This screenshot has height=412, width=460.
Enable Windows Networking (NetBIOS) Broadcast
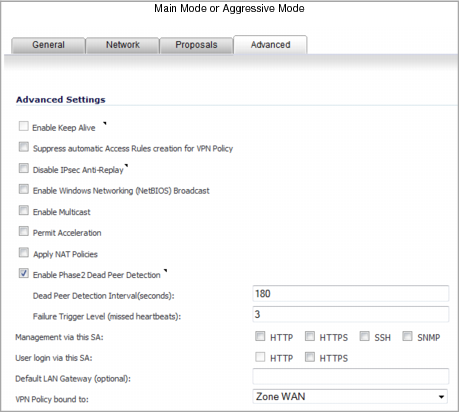point(23,189)
